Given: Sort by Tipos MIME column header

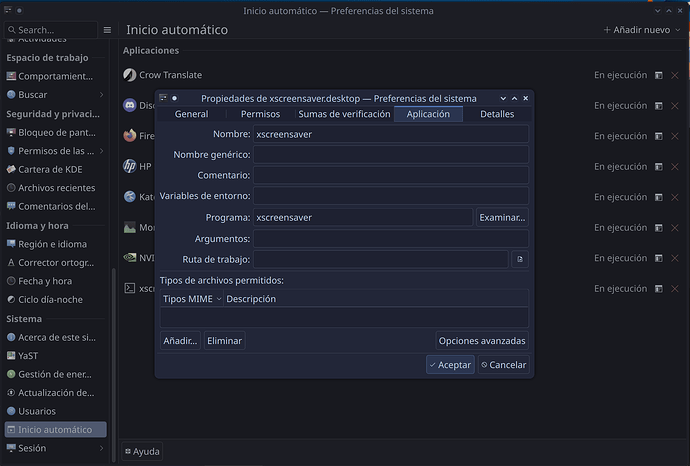Looking at the screenshot, I should [x=191, y=299].
